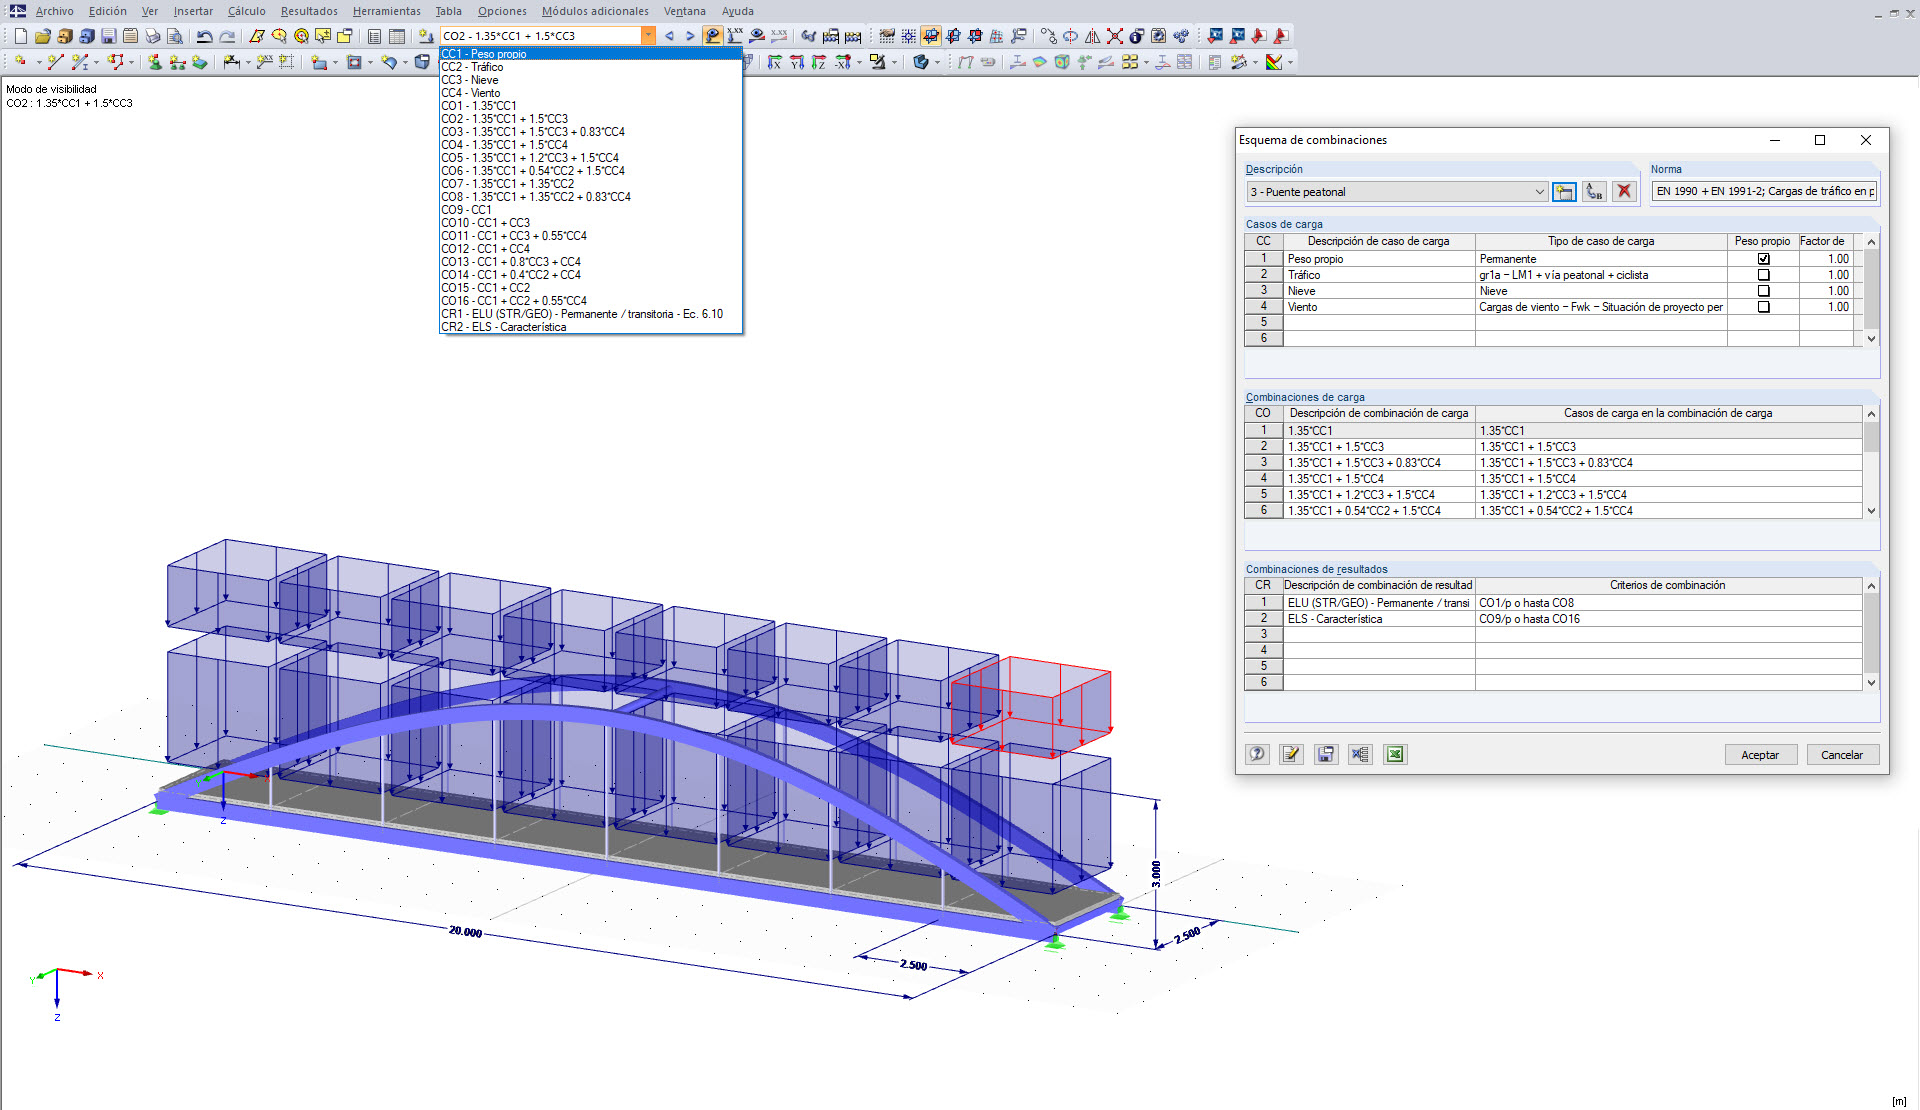
Task: Expand the Descripción 'Puente peatonal' dropdown
Action: (1539, 192)
